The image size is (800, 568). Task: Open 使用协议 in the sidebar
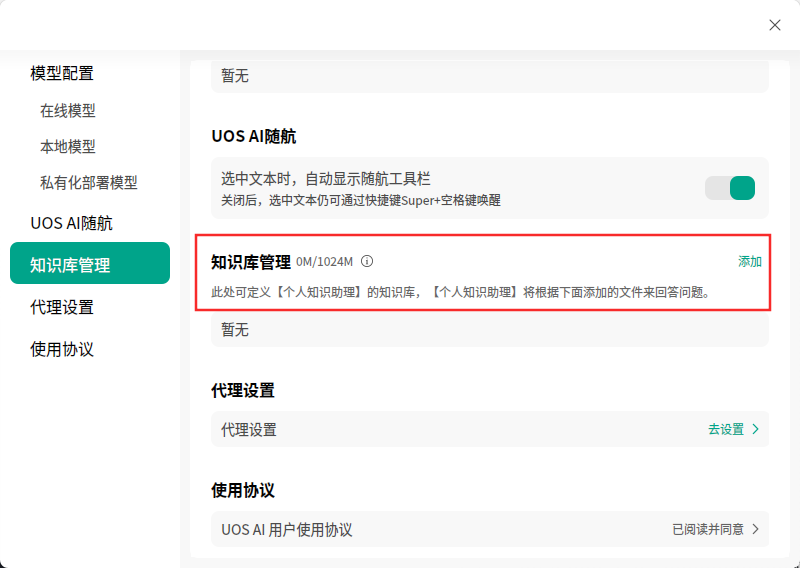pos(62,350)
